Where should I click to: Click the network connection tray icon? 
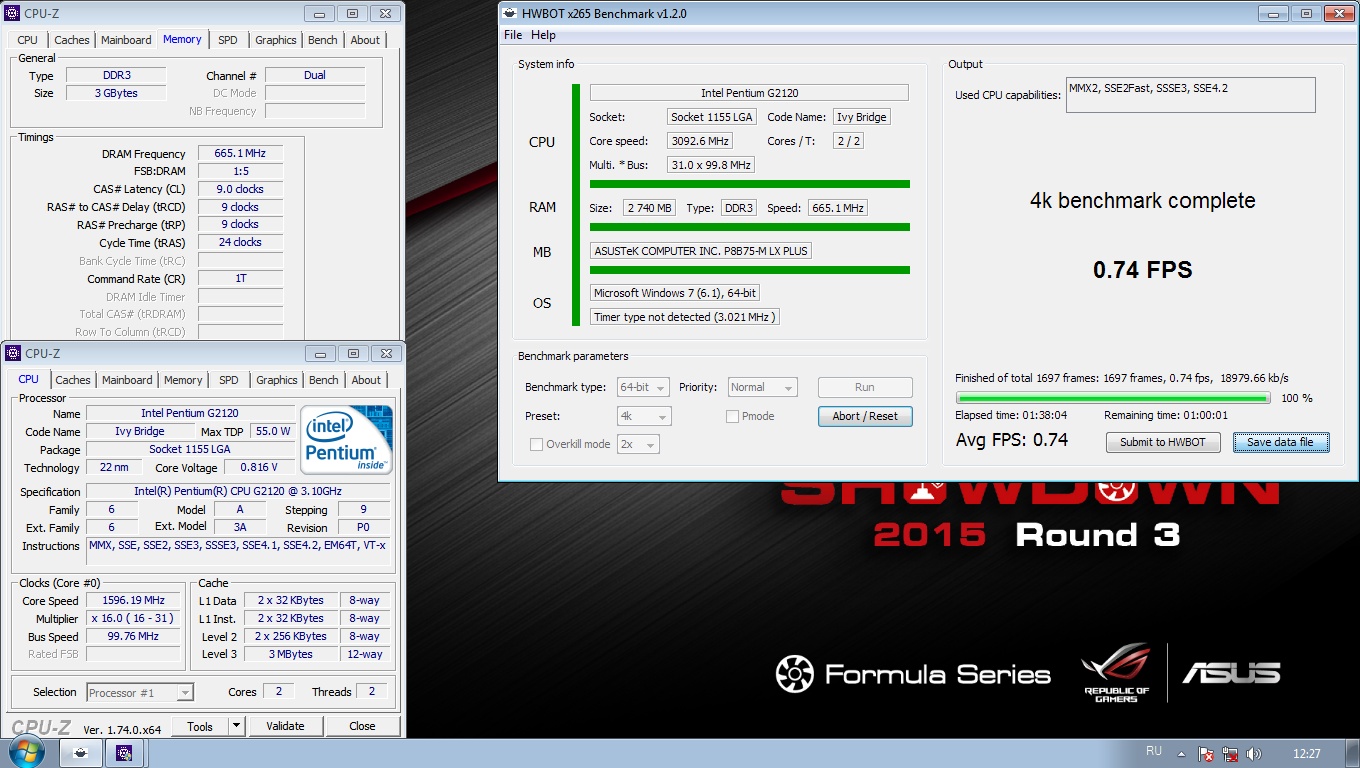[1230, 754]
